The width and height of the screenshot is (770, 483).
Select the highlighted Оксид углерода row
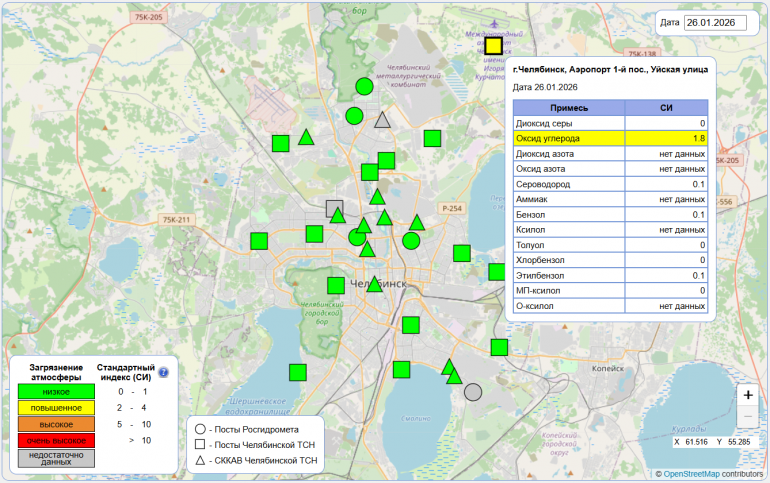tap(610, 138)
